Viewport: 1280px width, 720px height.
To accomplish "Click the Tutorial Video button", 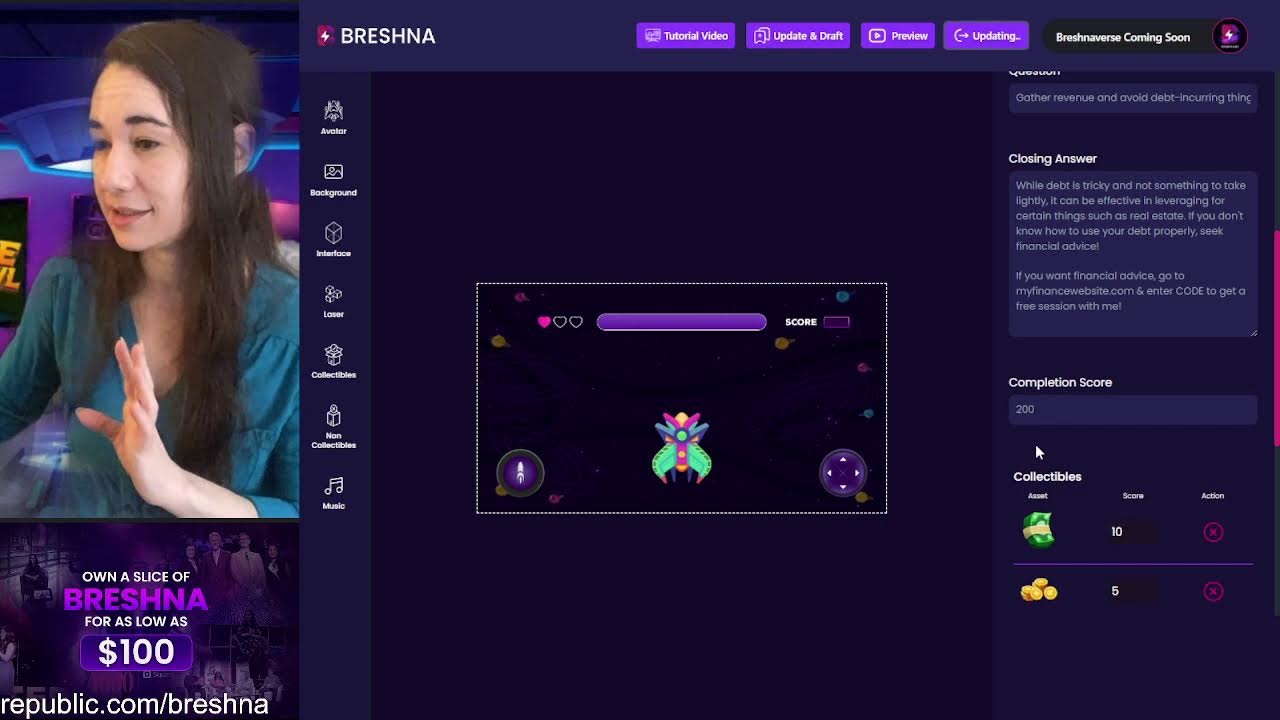I will (686, 36).
